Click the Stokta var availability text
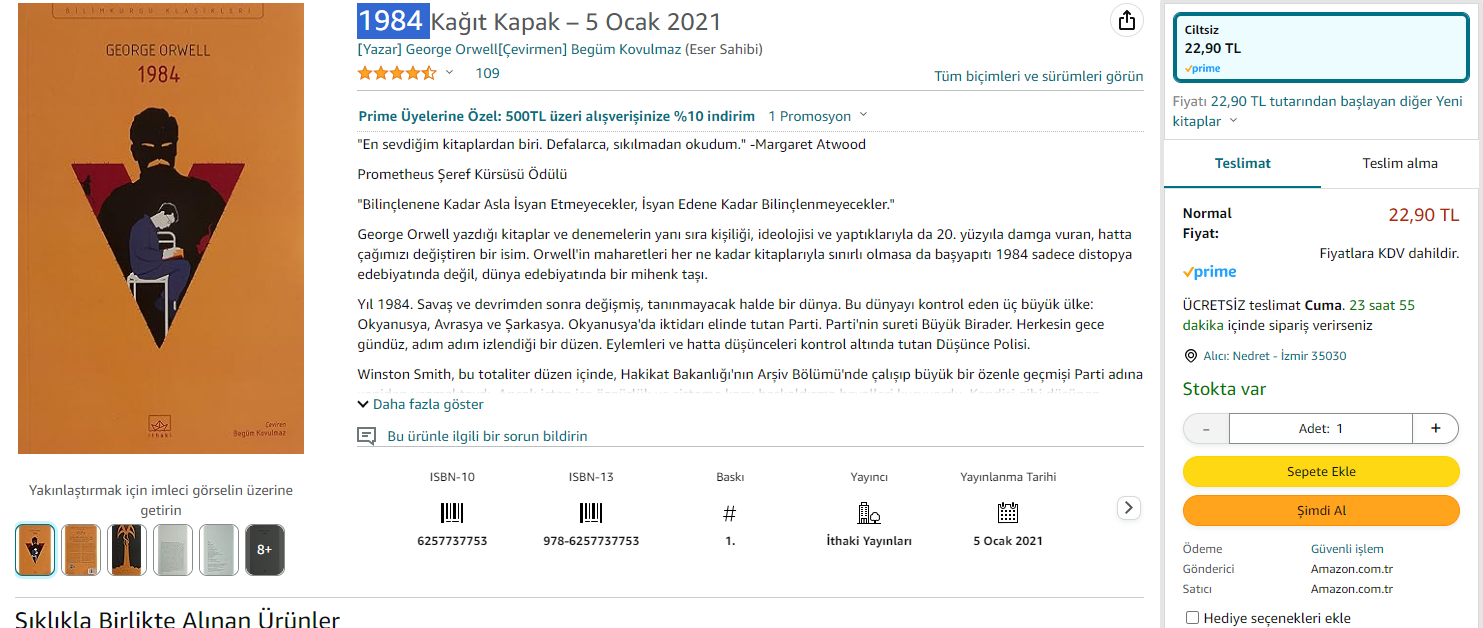The width and height of the screenshot is (1483, 628). (x=1224, y=389)
